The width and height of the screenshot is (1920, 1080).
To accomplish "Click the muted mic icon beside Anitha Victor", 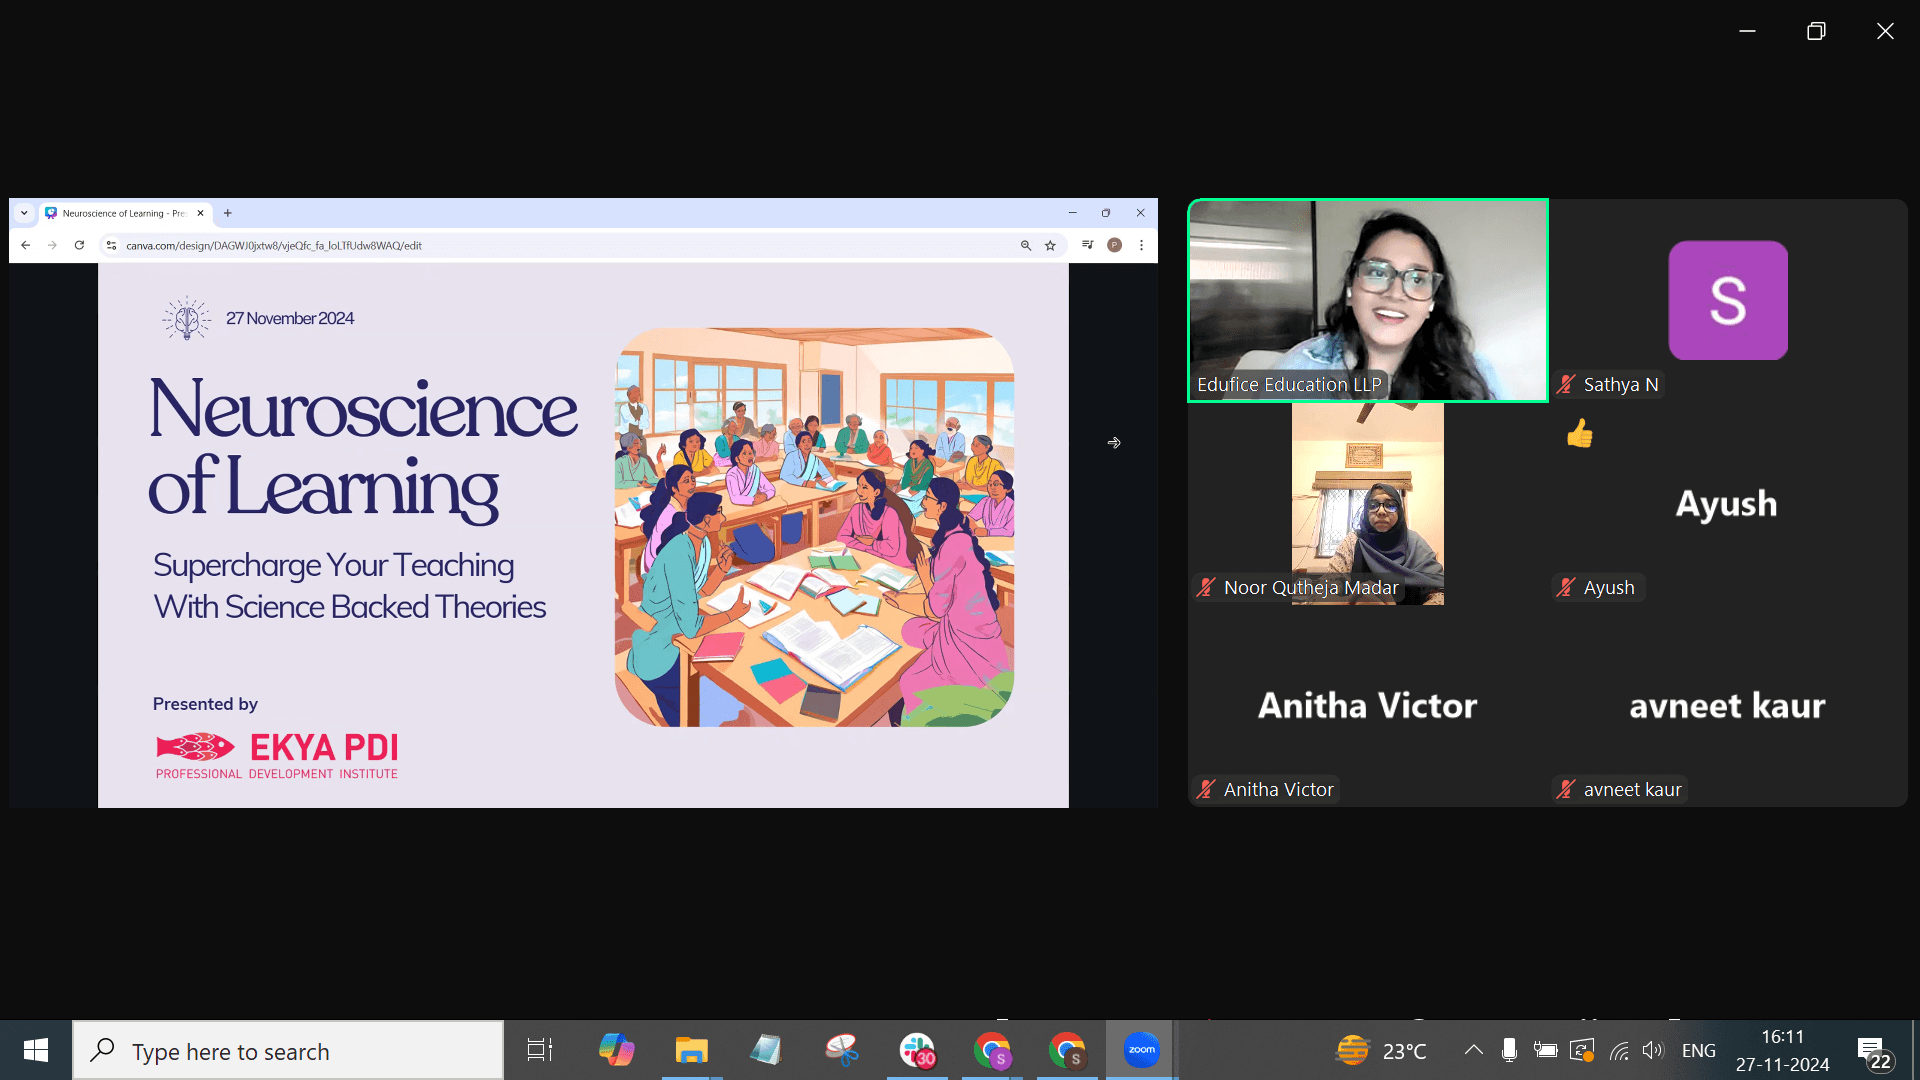I will coord(1206,789).
